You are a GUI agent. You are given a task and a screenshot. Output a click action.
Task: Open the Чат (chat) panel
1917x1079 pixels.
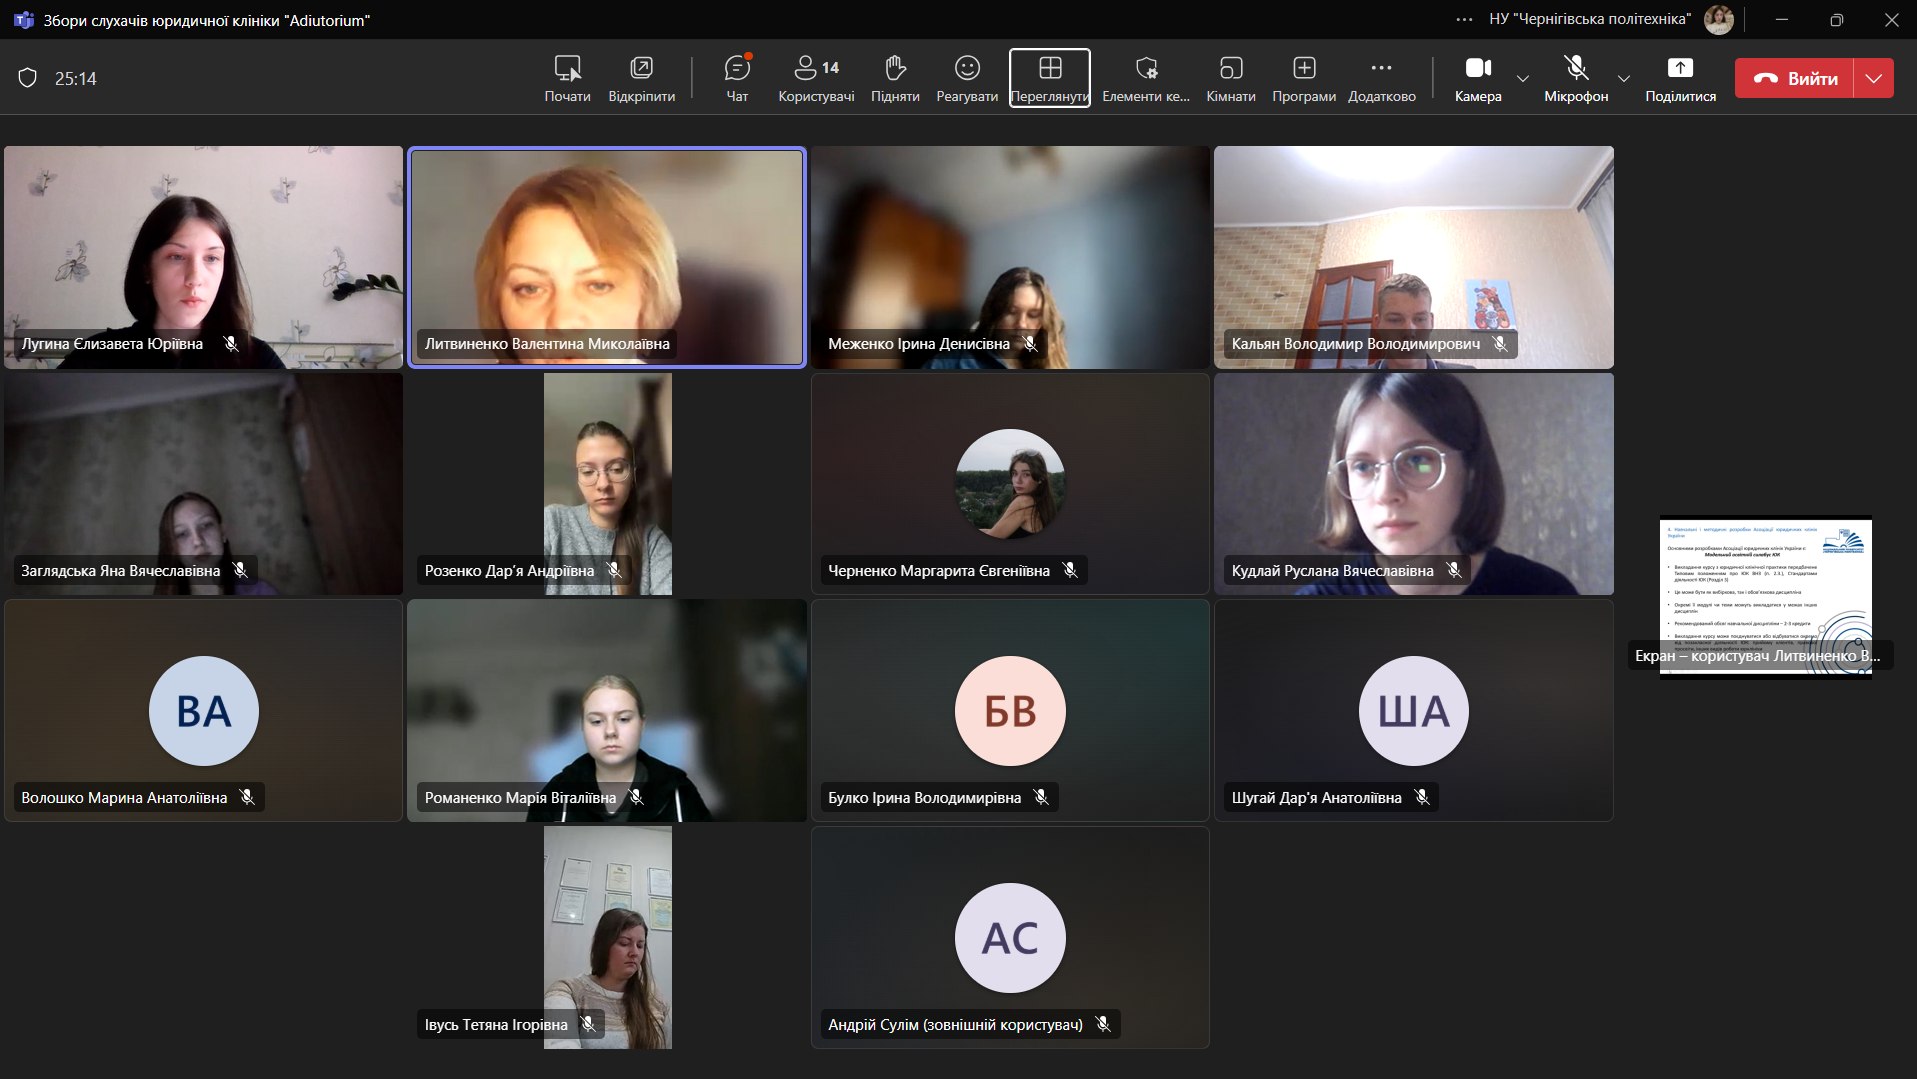tap(737, 78)
